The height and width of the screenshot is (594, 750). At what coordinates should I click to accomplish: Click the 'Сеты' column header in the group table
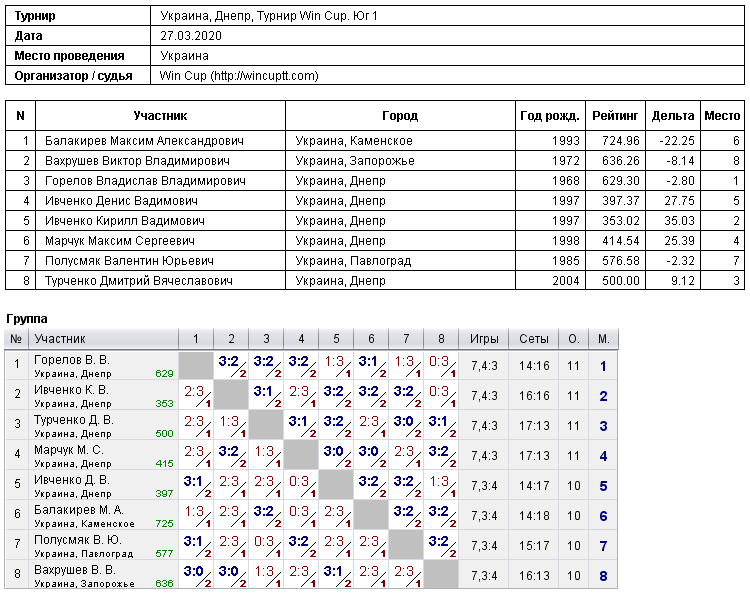(534, 339)
